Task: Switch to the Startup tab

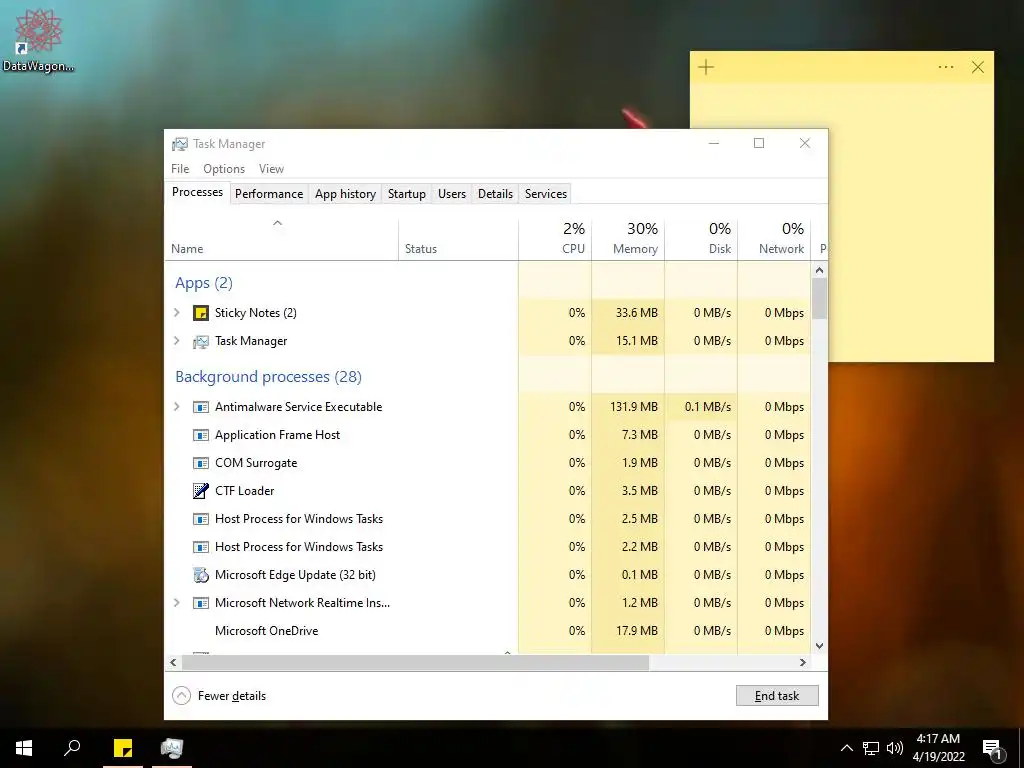Action: (x=406, y=194)
